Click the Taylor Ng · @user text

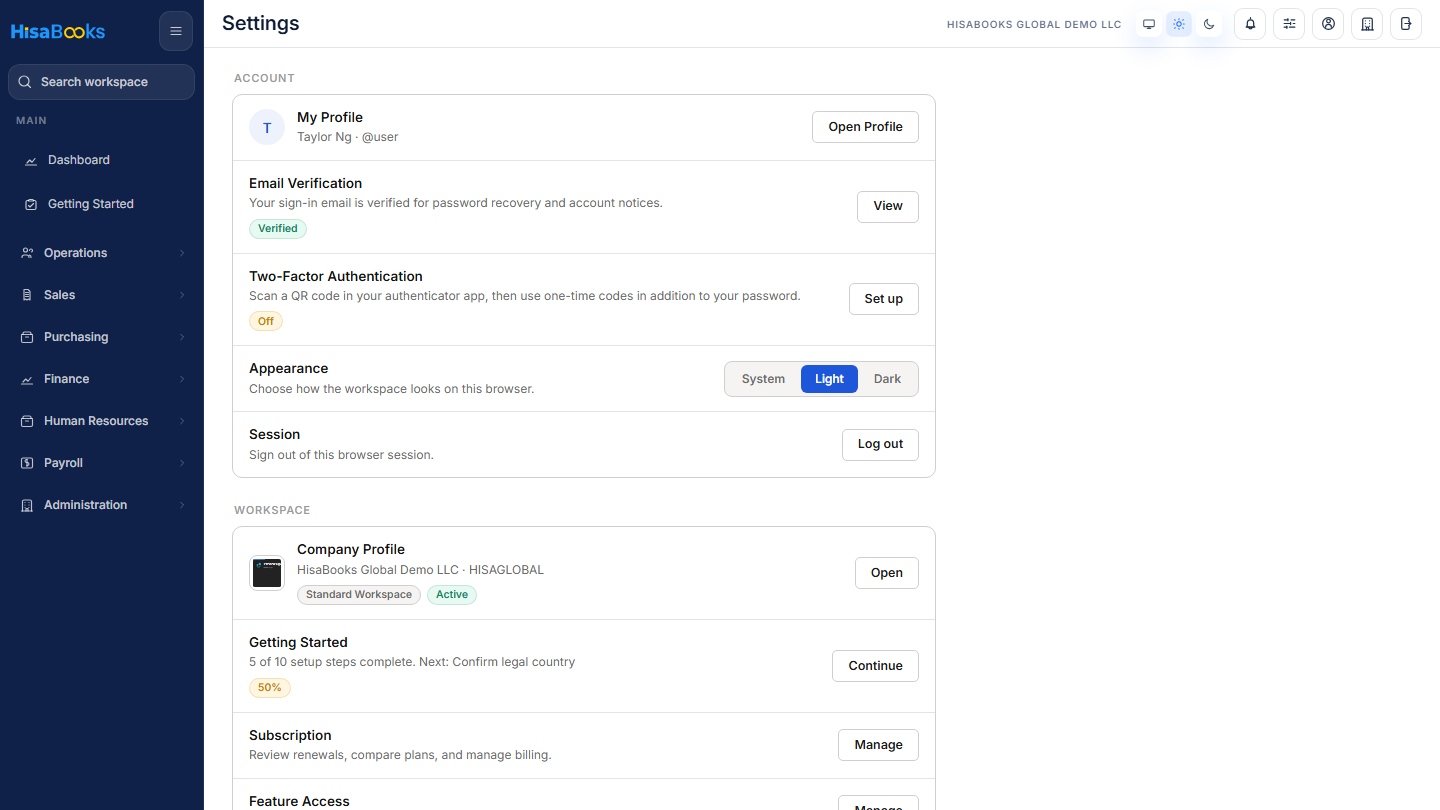[x=348, y=137]
